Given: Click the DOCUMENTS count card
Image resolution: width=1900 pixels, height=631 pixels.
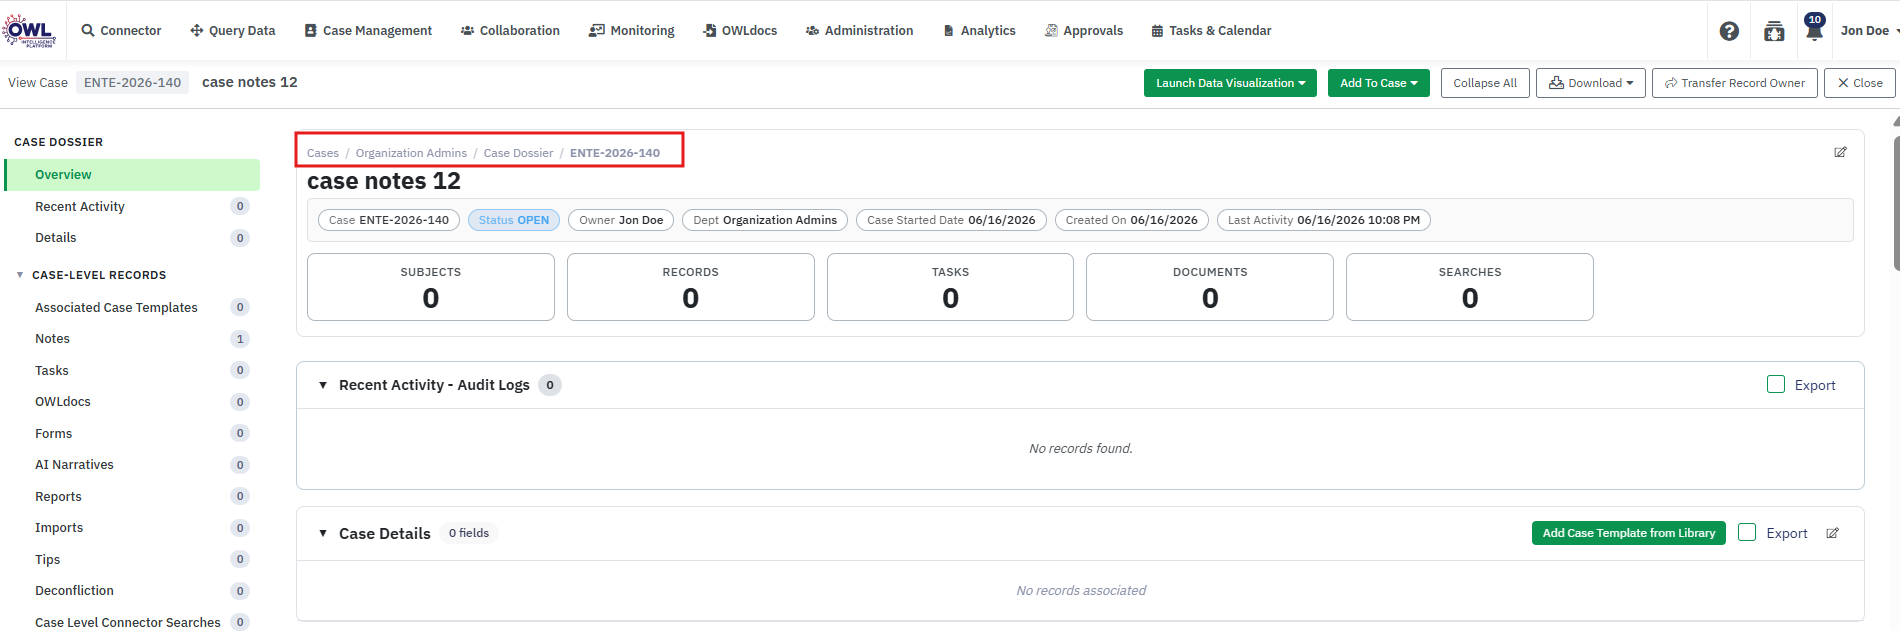Looking at the screenshot, I should click(1210, 287).
